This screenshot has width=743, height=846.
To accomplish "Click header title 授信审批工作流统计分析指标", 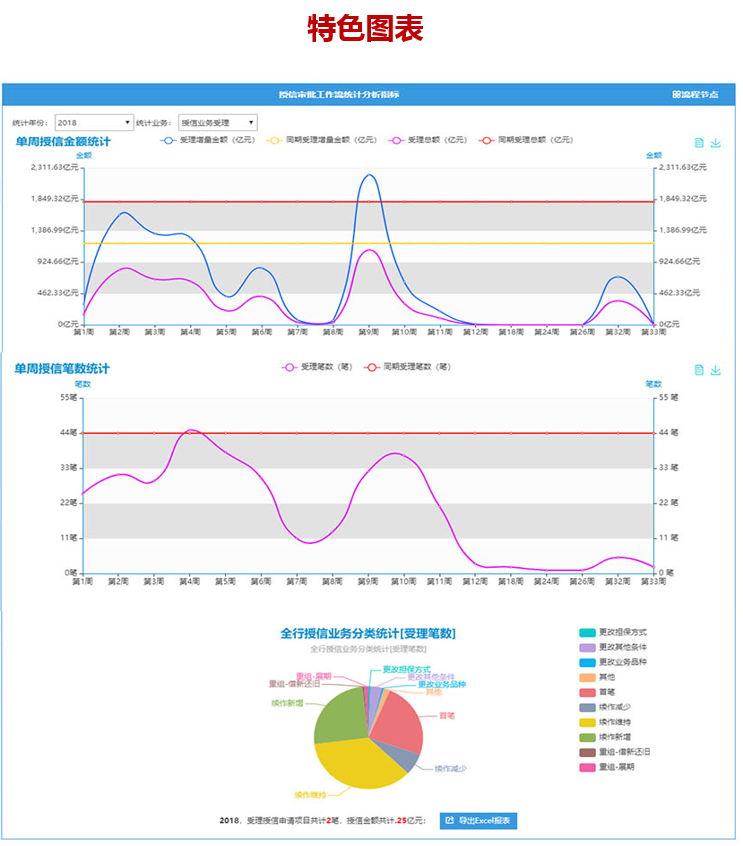I will point(339,94).
